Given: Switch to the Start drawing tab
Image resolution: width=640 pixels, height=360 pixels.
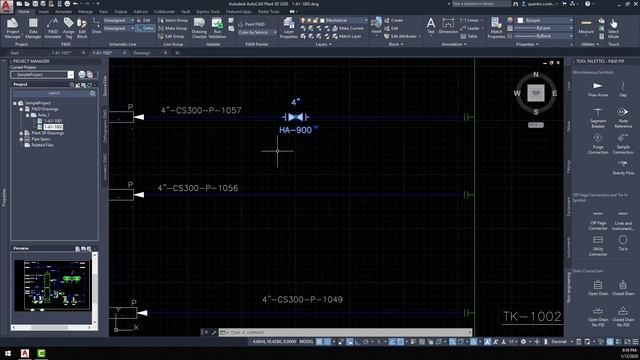Looking at the screenshot, I should pyautogui.click(x=15, y=53).
